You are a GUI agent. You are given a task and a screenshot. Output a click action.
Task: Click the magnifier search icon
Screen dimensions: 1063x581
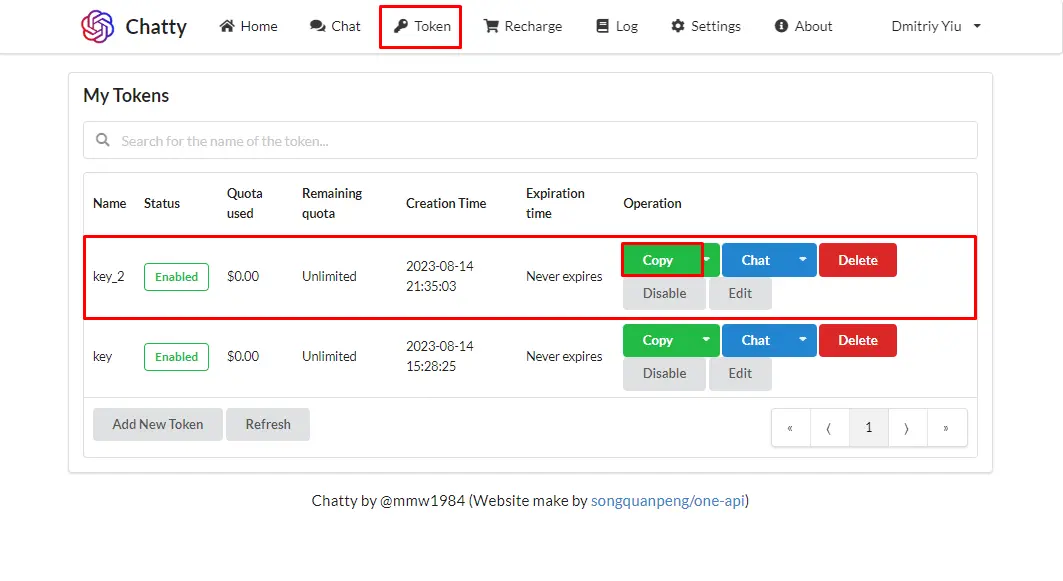coord(102,140)
